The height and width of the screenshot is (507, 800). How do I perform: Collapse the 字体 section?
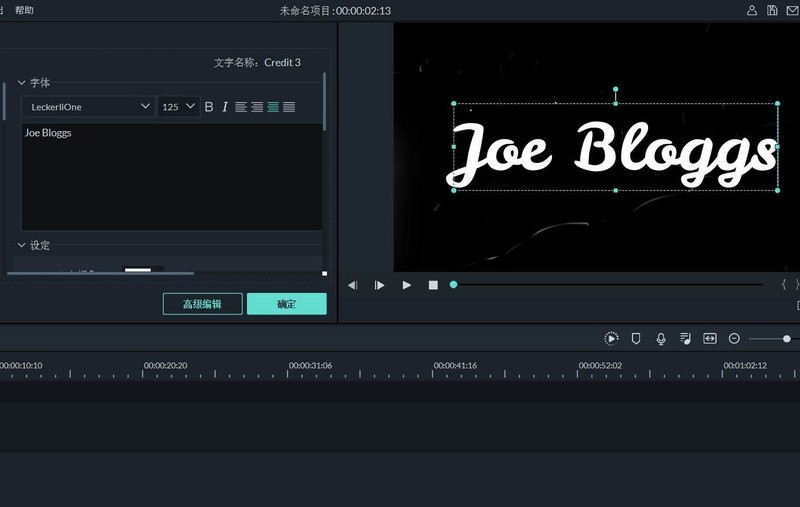22,83
